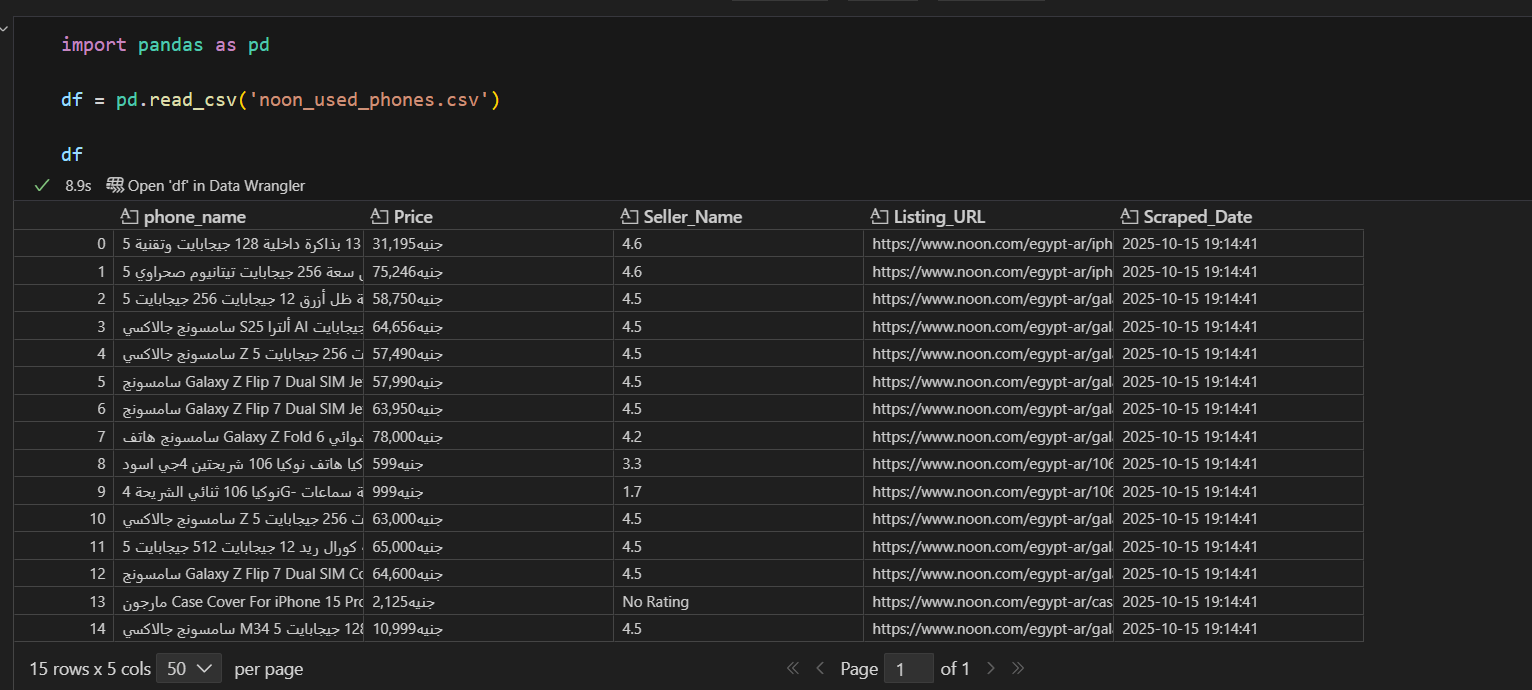Go to the previous page of results
This screenshot has height=690, width=1532.
[820, 668]
